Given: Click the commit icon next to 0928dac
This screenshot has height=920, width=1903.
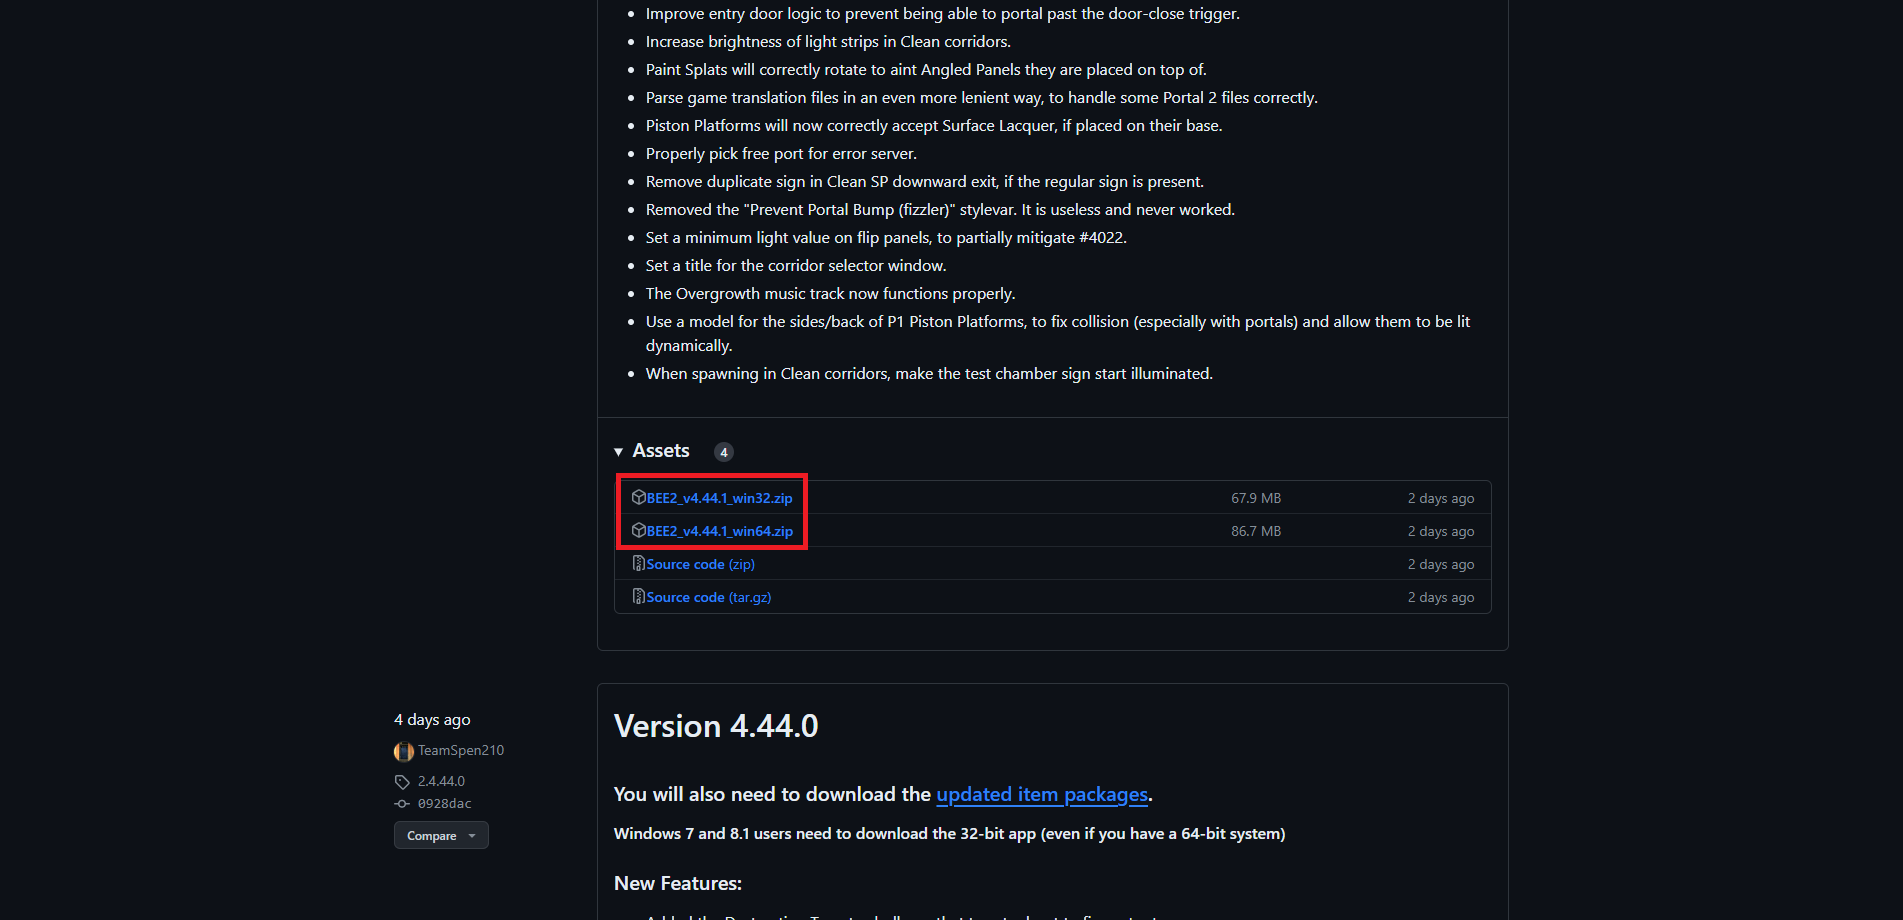Looking at the screenshot, I should coord(402,804).
